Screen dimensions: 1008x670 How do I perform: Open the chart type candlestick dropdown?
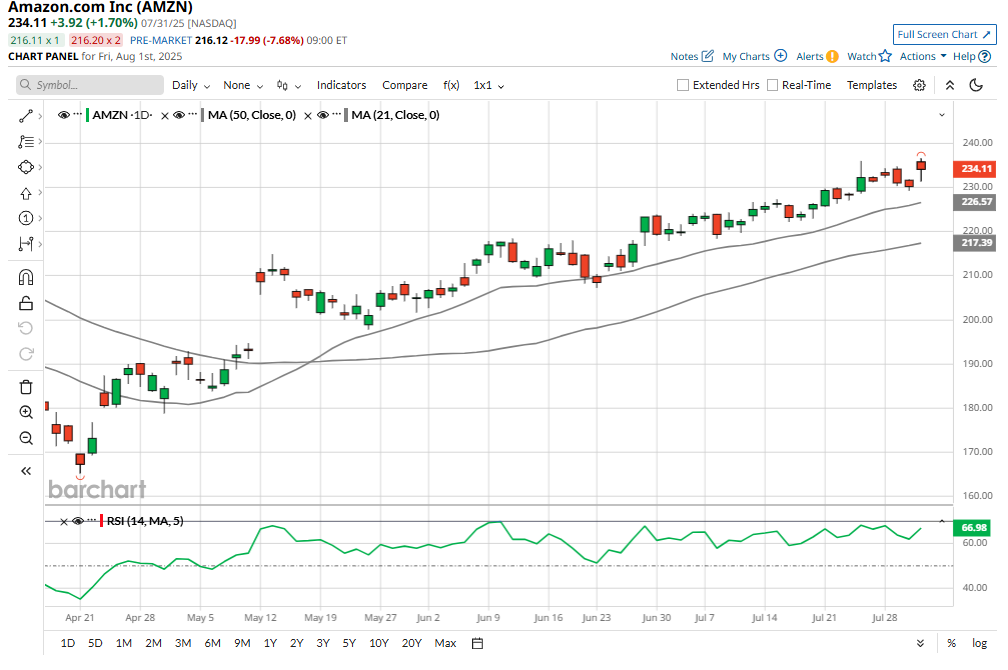[289, 85]
